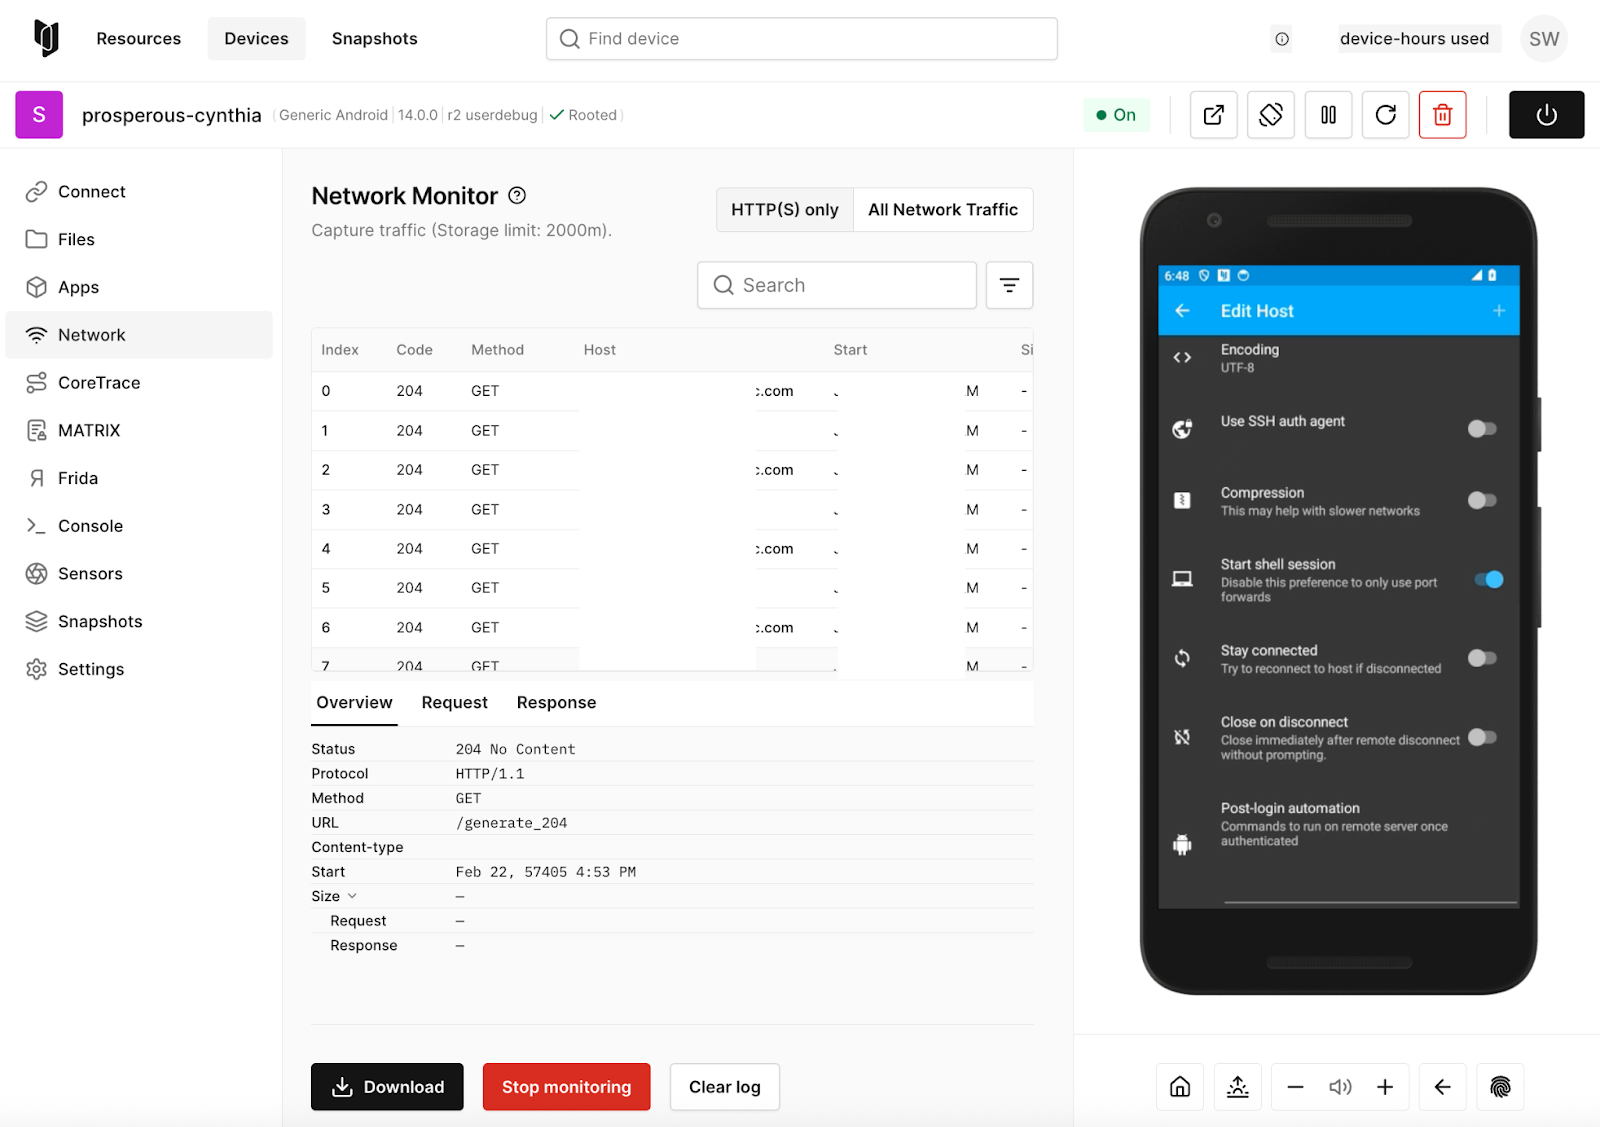
Task: Open the network traffic filter options
Action: (x=1009, y=285)
